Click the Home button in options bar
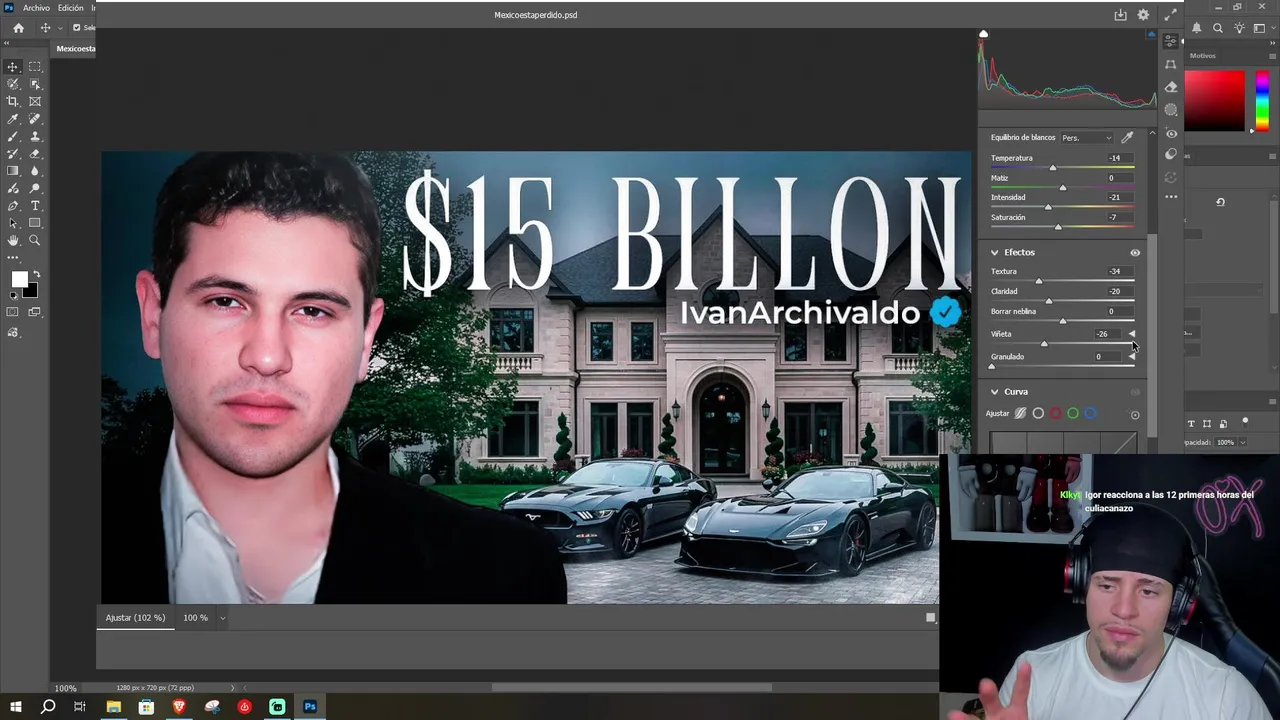The width and height of the screenshot is (1280, 720). coord(18,28)
